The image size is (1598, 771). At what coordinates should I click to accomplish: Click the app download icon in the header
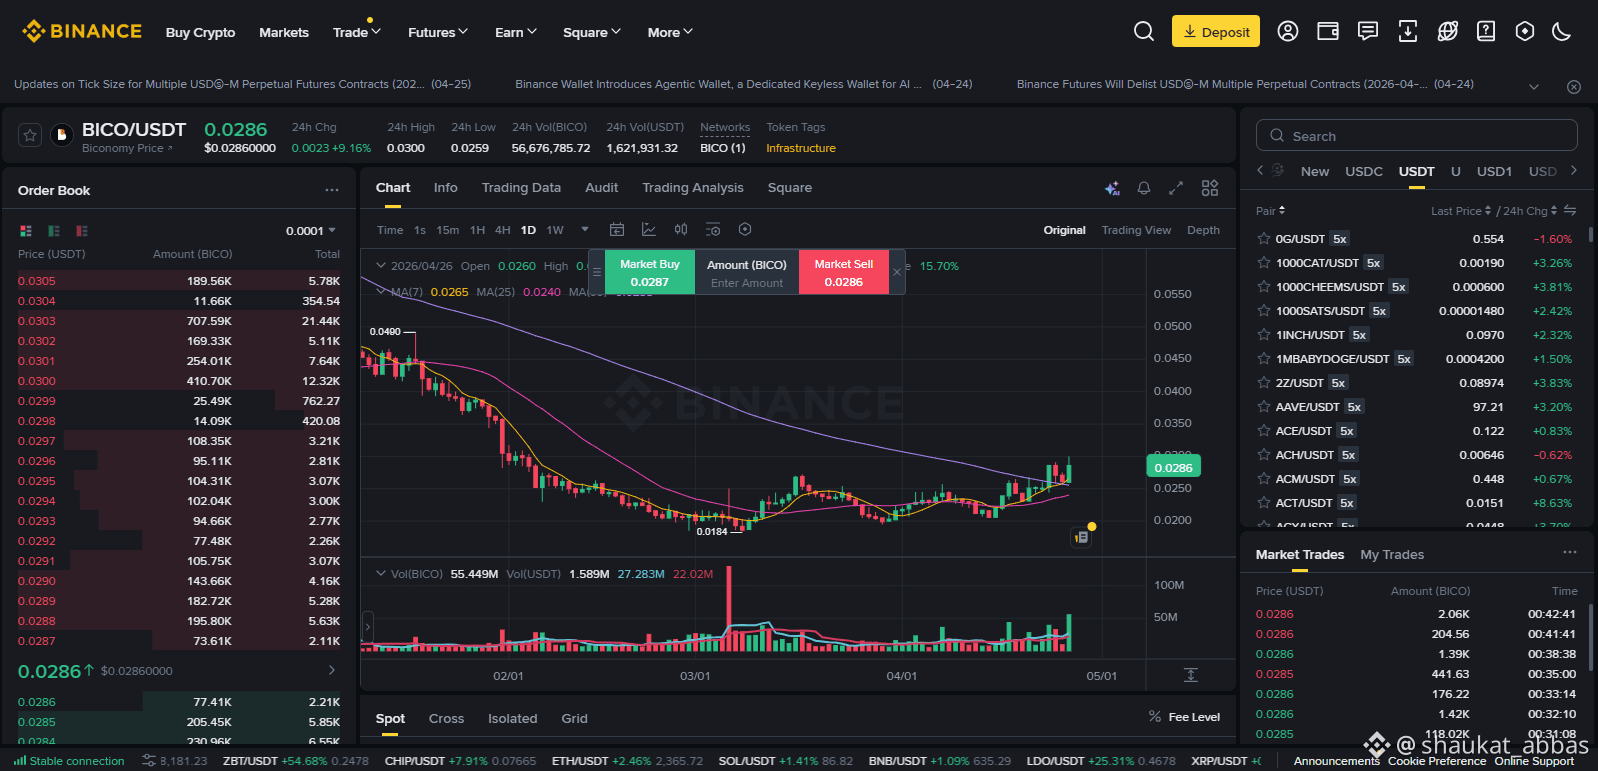1408,31
